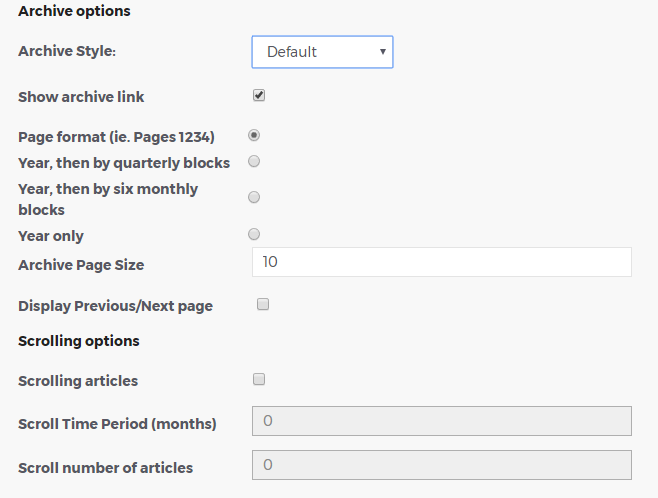
Task: Enable Display Previous/Next page checkbox
Action: pyautogui.click(x=263, y=304)
